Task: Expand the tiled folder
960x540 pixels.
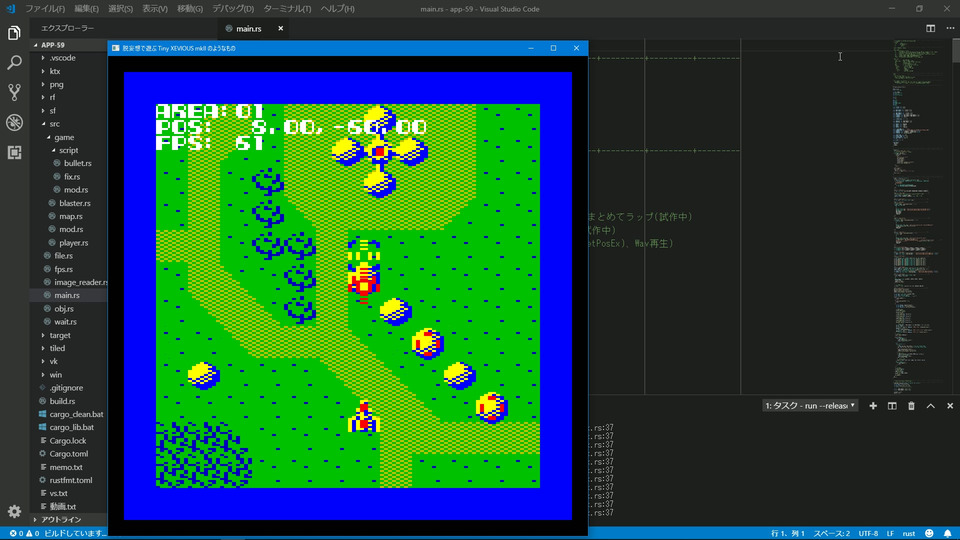Action: click(57, 348)
